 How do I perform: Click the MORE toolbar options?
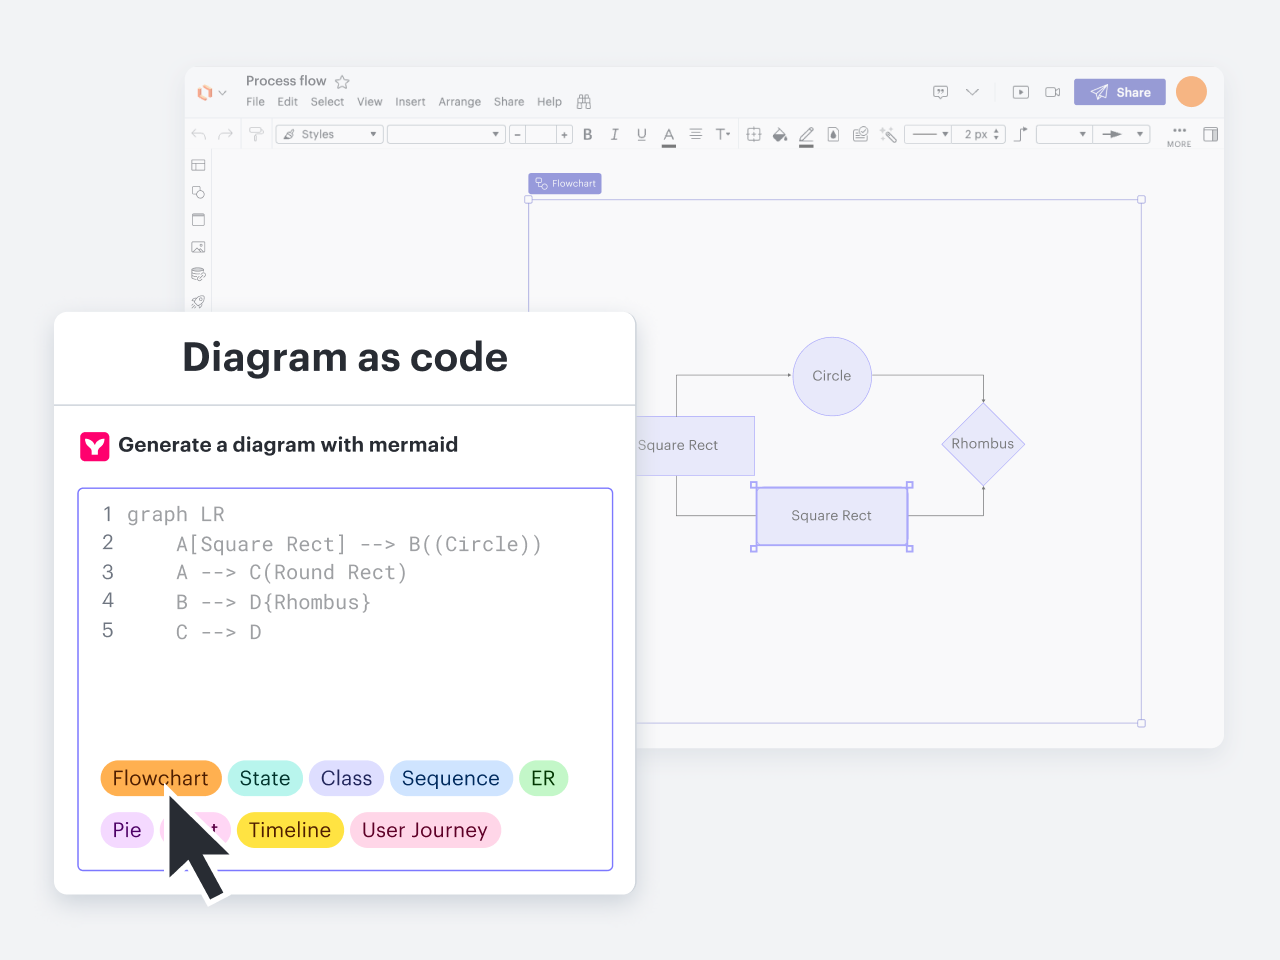click(x=1179, y=137)
